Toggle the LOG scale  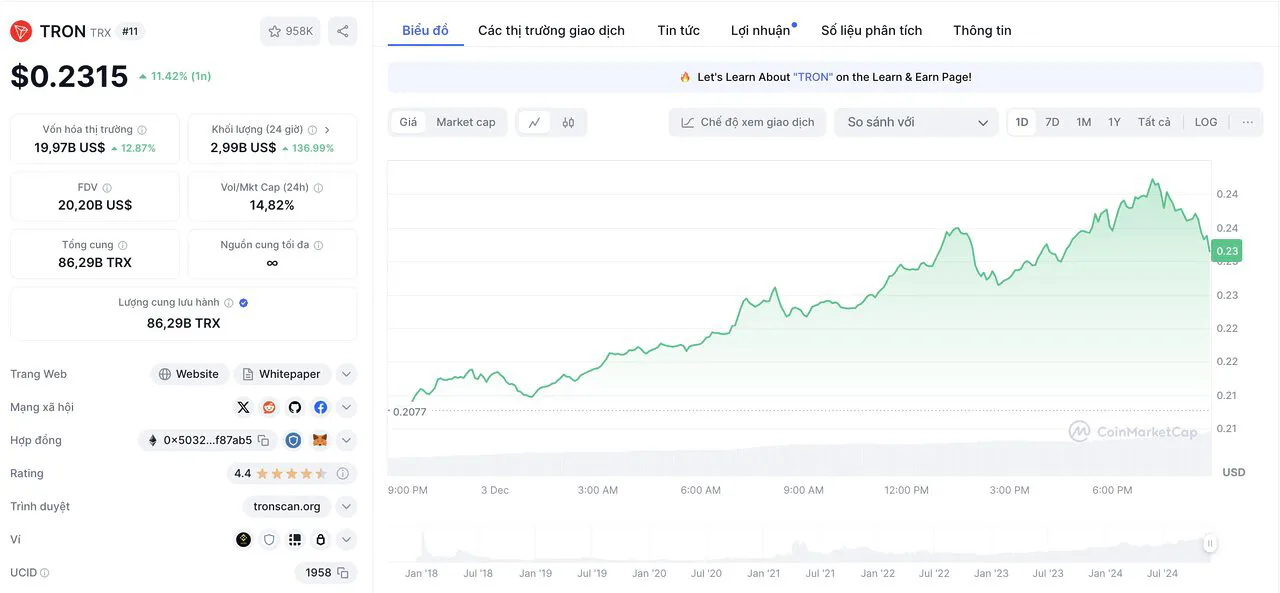[x=1206, y=122]
